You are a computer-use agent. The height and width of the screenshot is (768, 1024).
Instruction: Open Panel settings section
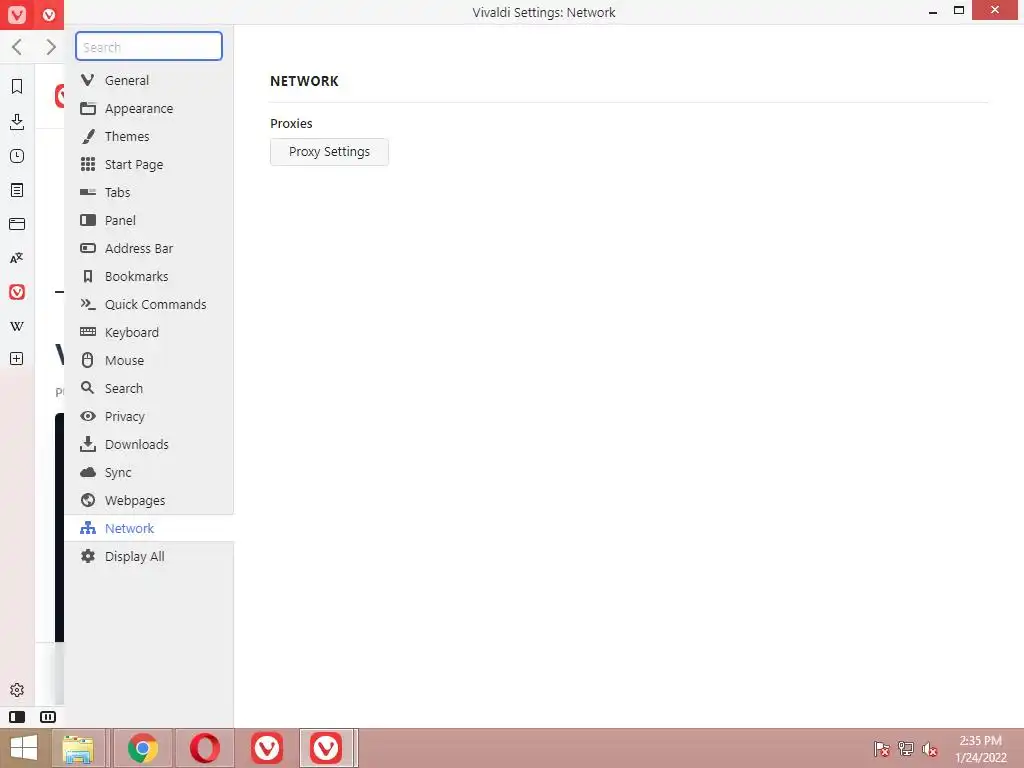tap(149, 220)
